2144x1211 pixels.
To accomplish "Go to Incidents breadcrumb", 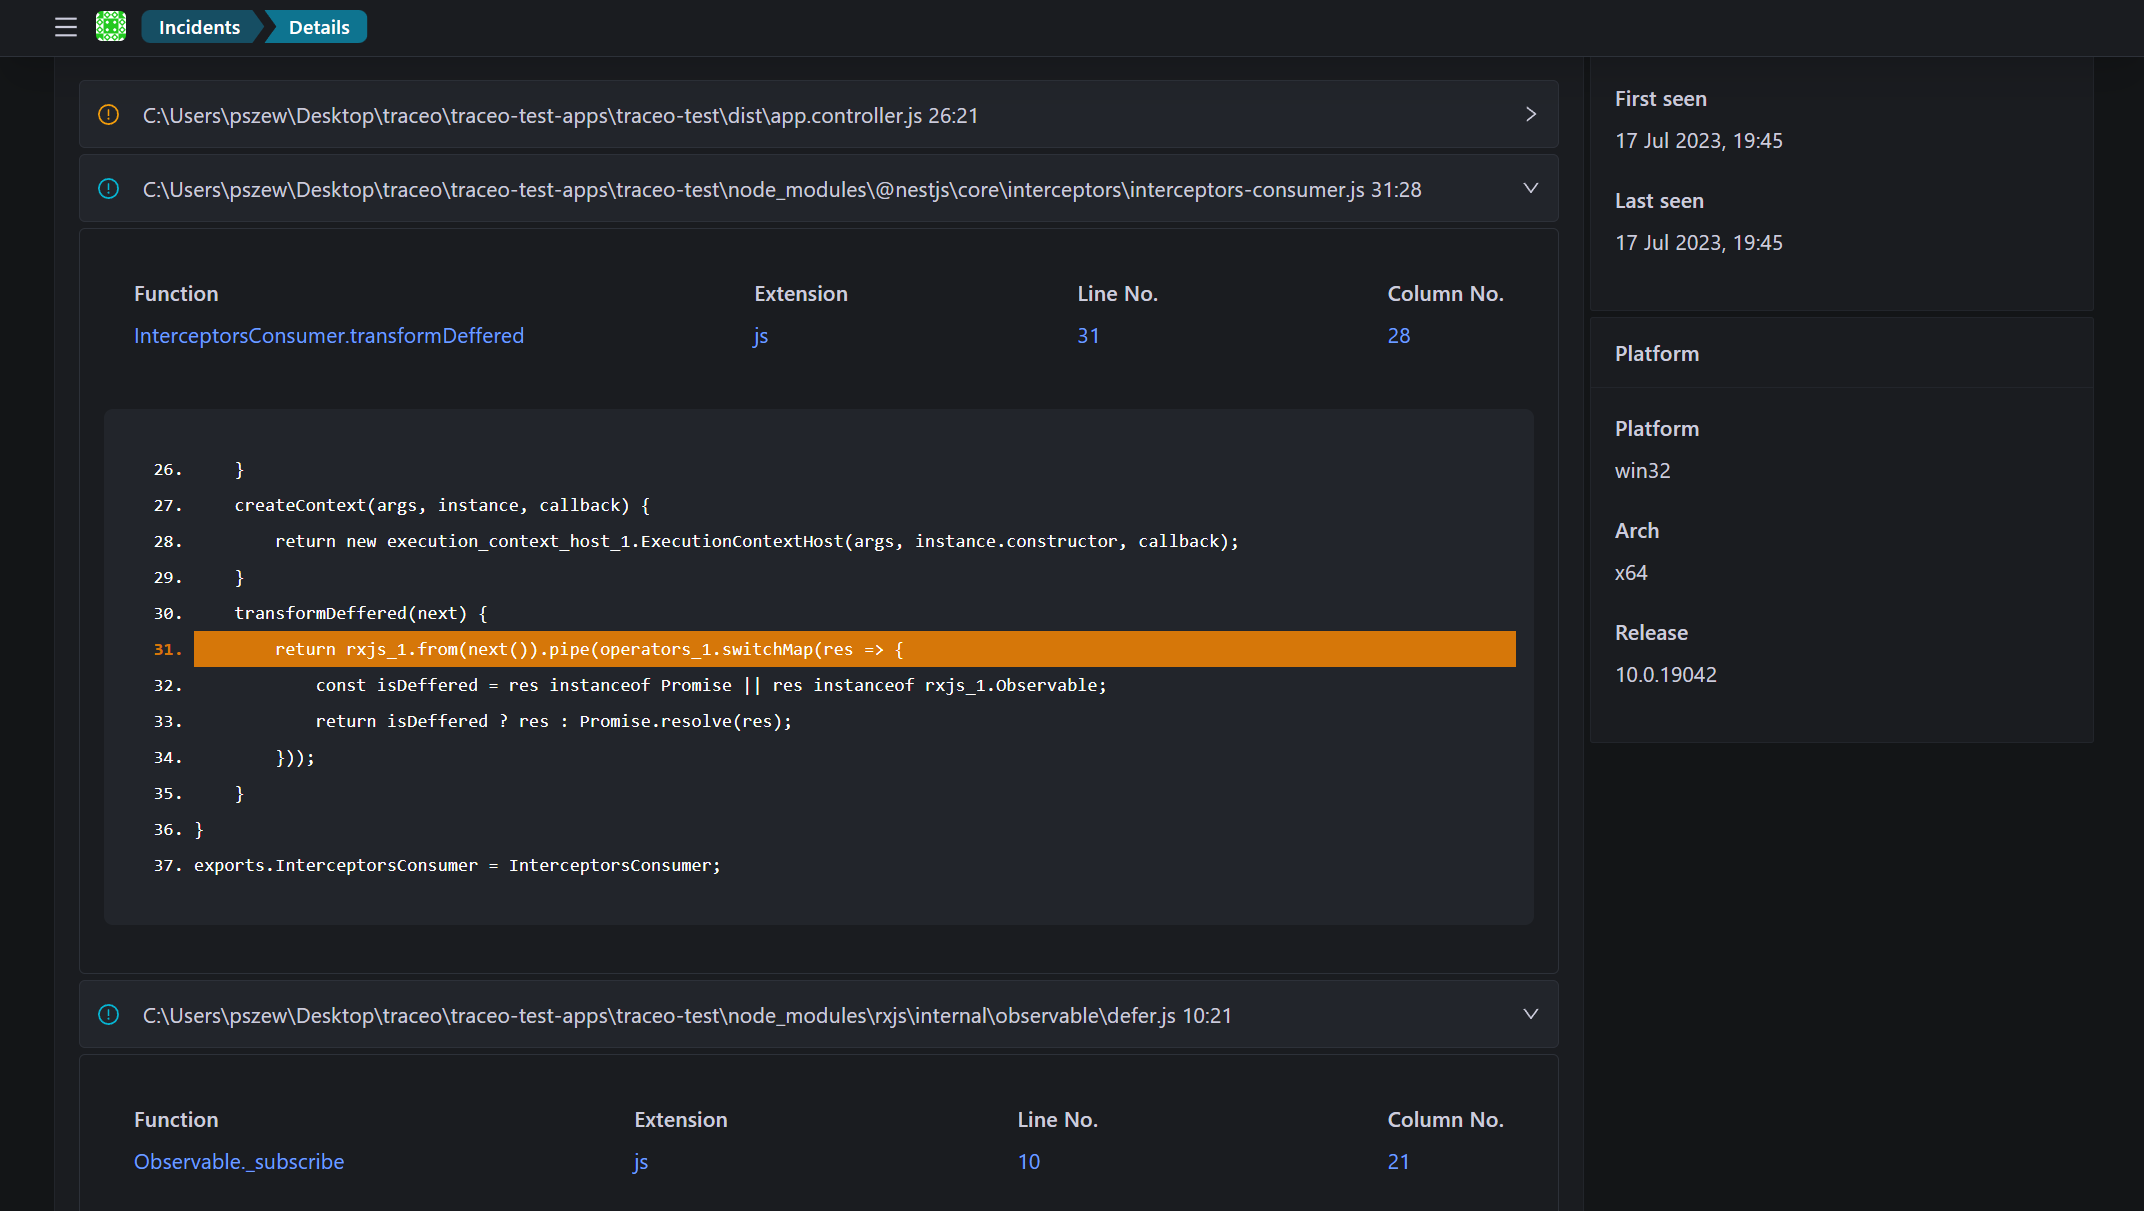I will click(x=199, y=27).
